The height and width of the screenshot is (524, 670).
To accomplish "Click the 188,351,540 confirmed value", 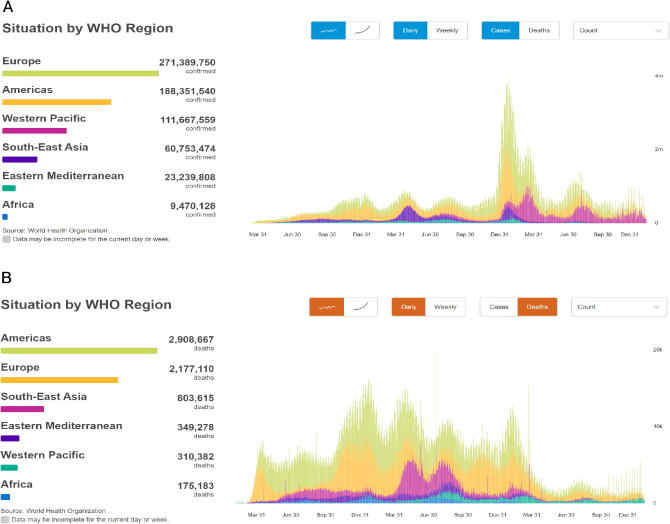I will (187, 91).
